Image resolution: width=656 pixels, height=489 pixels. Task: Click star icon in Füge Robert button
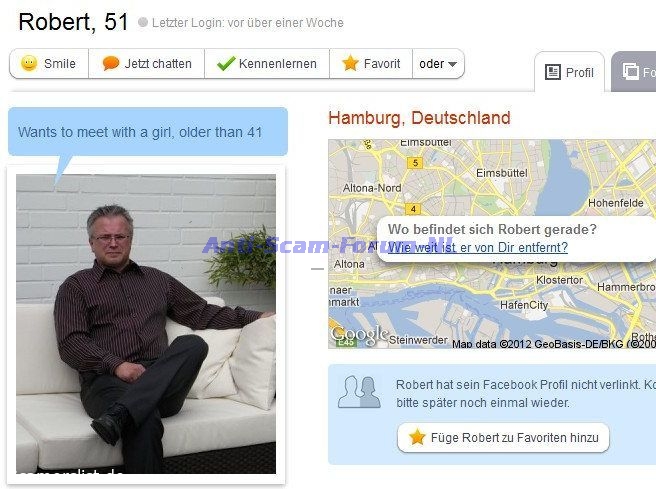click(x=417, y=438)
